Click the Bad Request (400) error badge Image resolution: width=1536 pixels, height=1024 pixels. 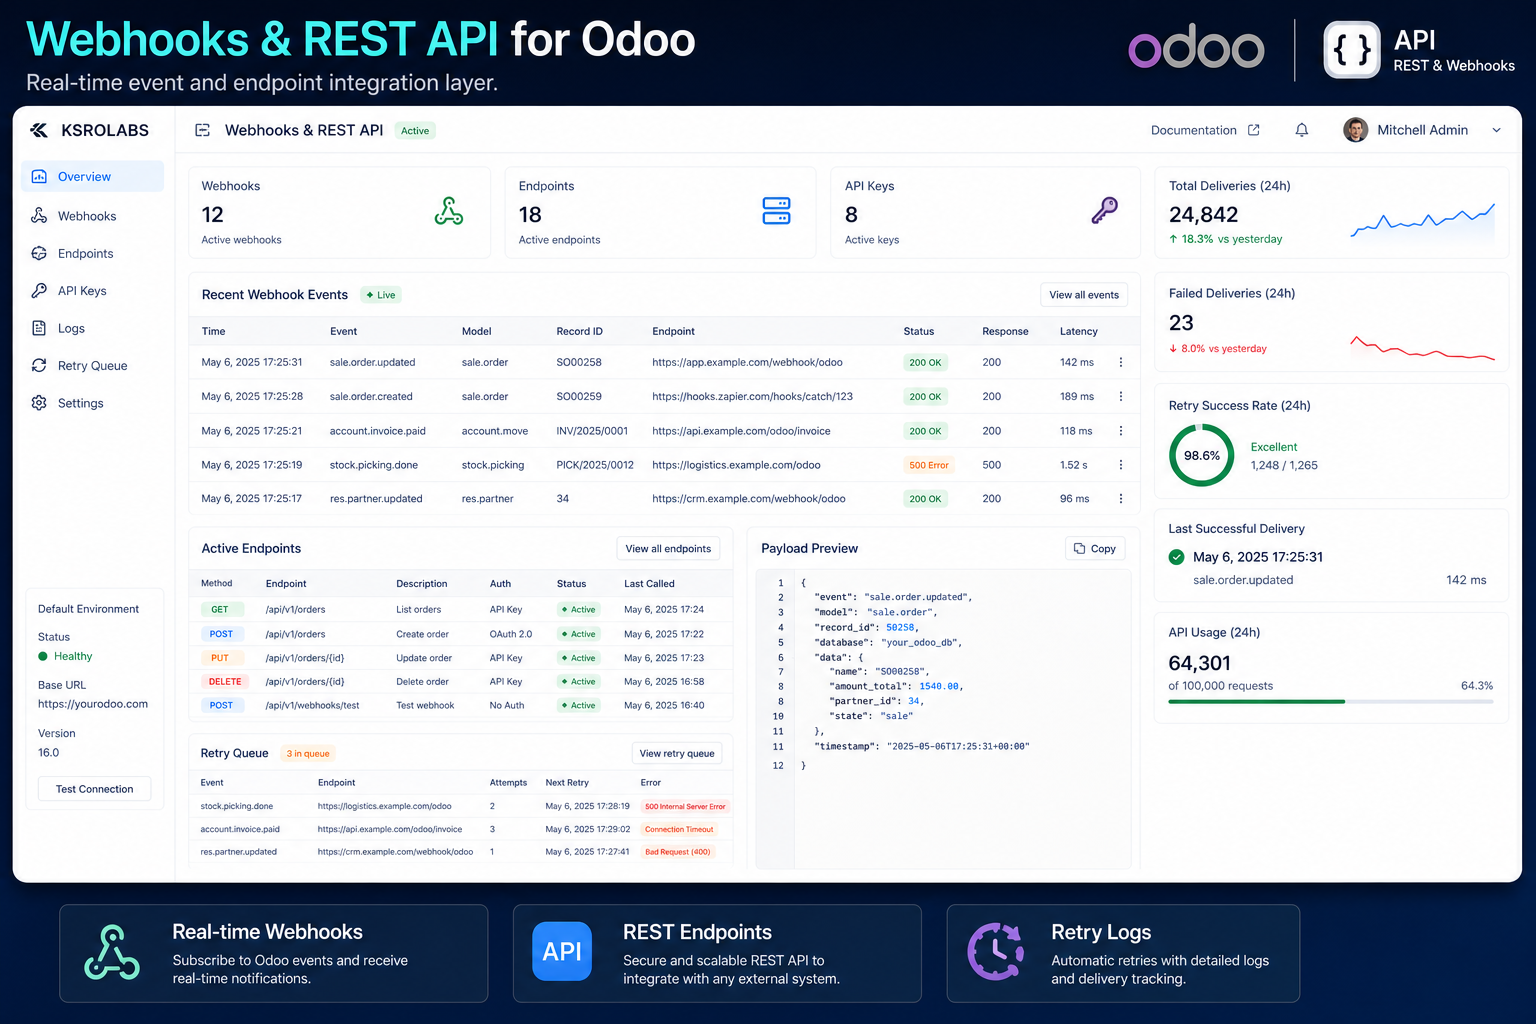click(678, 852)
